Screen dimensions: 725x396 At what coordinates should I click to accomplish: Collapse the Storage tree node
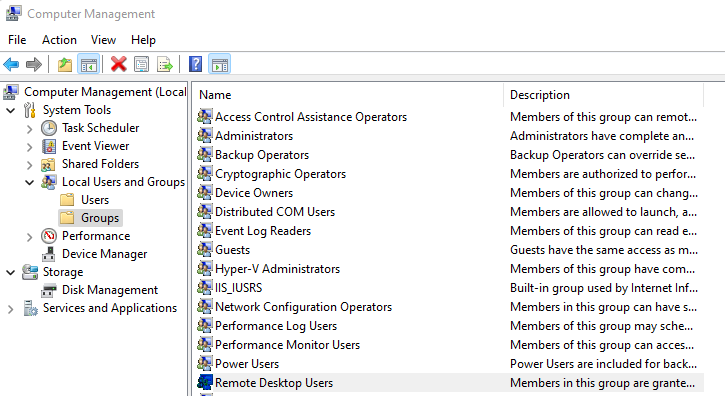click(11, 273)
